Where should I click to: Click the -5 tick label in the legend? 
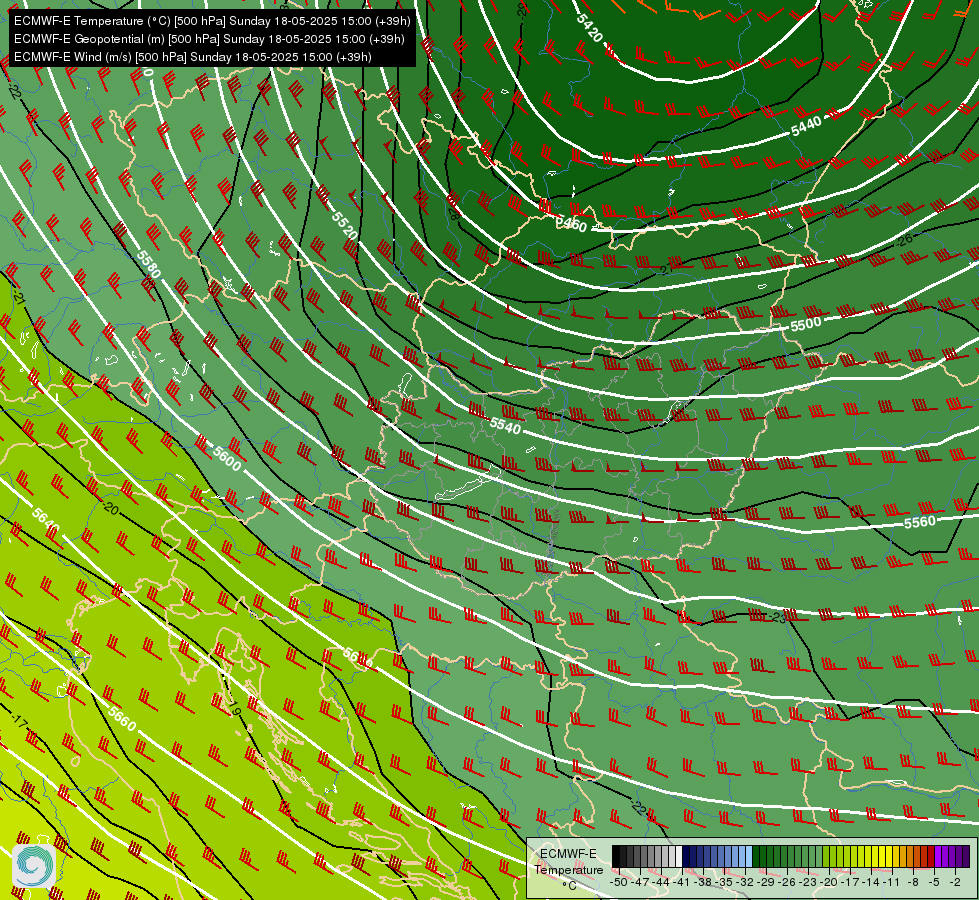tap(935, 883)
